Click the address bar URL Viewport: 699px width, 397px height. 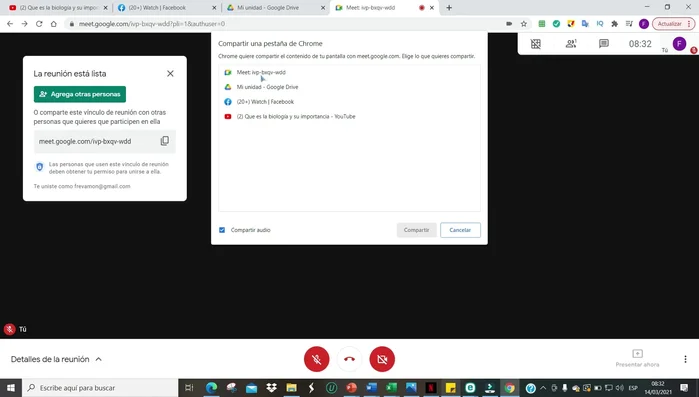[x=152, y=24]
